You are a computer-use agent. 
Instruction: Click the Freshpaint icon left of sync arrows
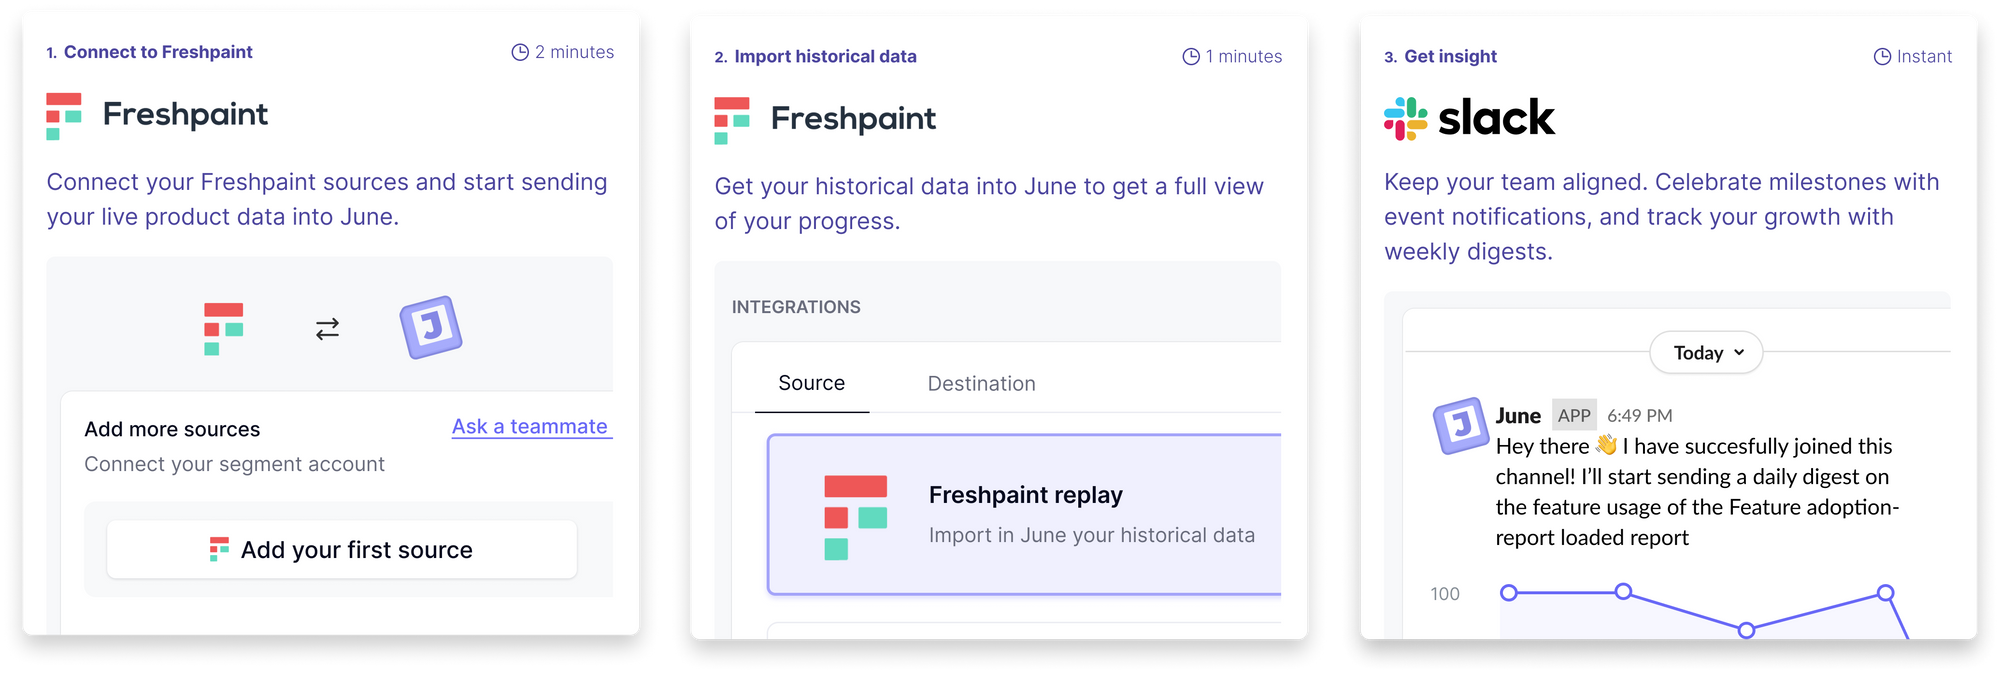click(x=224, y=329)
